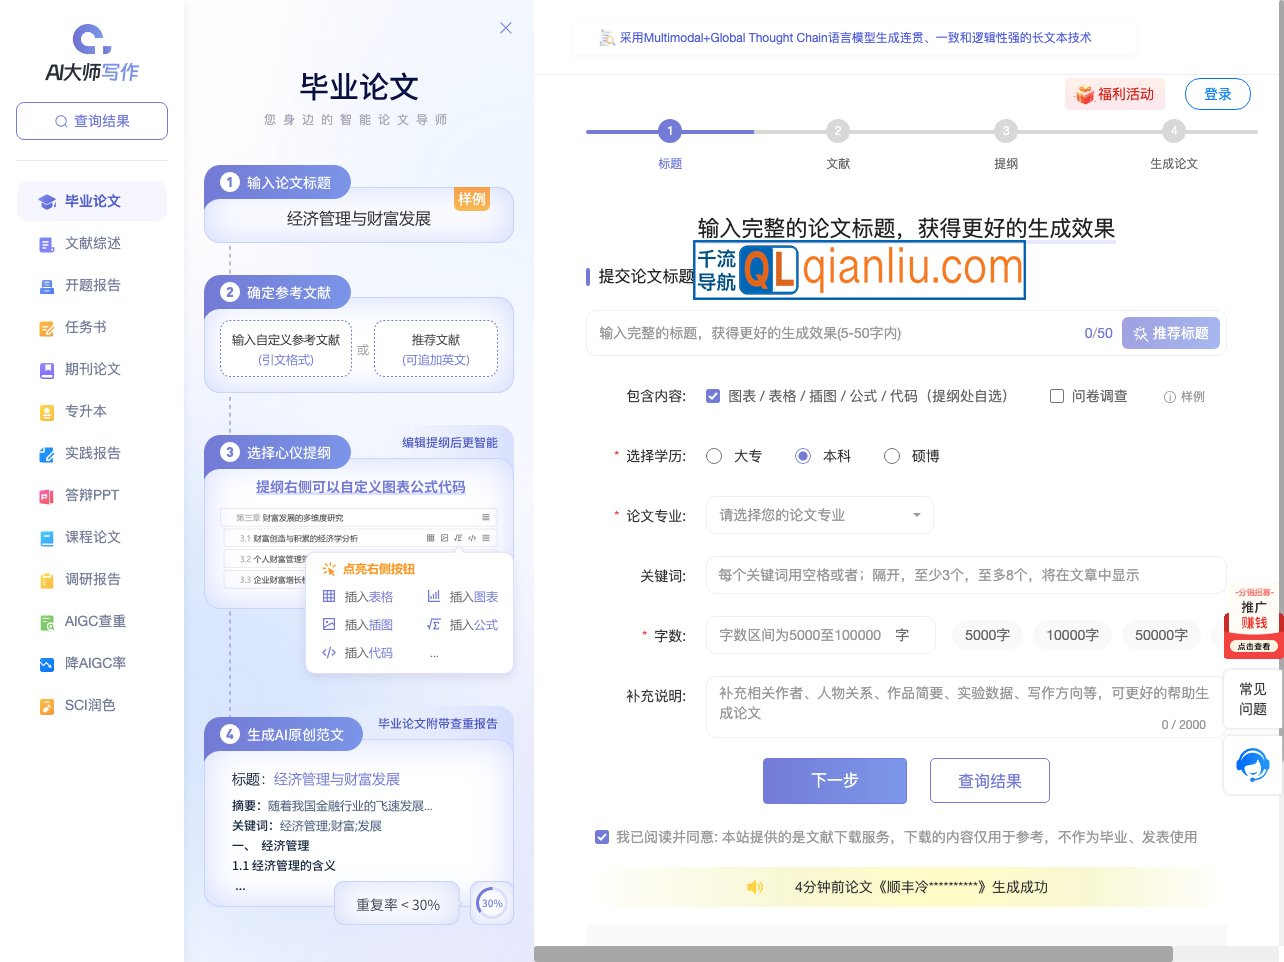Click the 30% repetition rate progress circle
1284x962 pixels.
491,903
